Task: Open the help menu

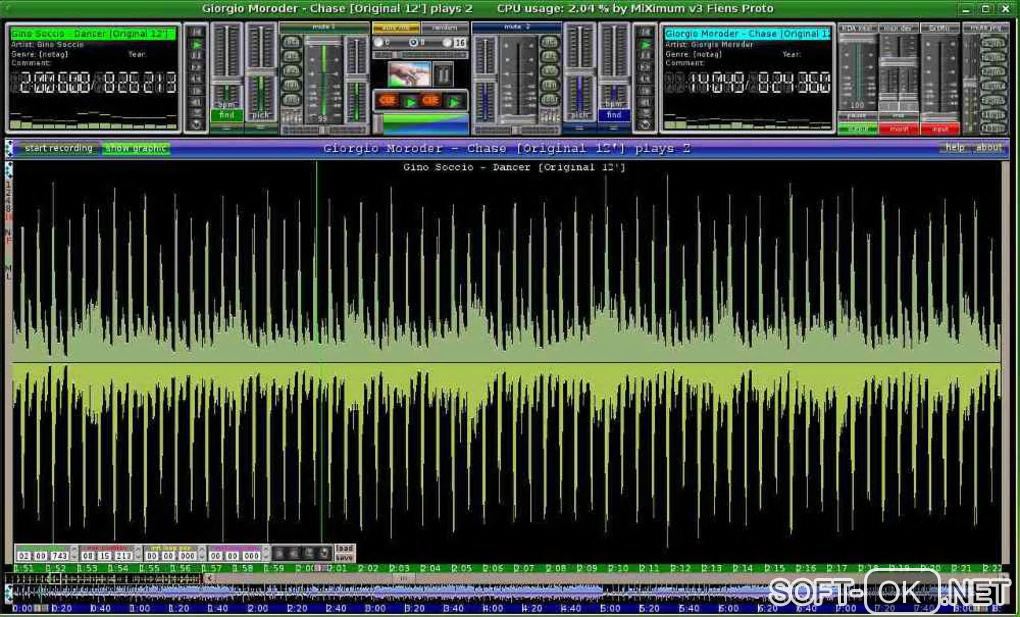Action: pyautogui.click(x=955, y=148)
